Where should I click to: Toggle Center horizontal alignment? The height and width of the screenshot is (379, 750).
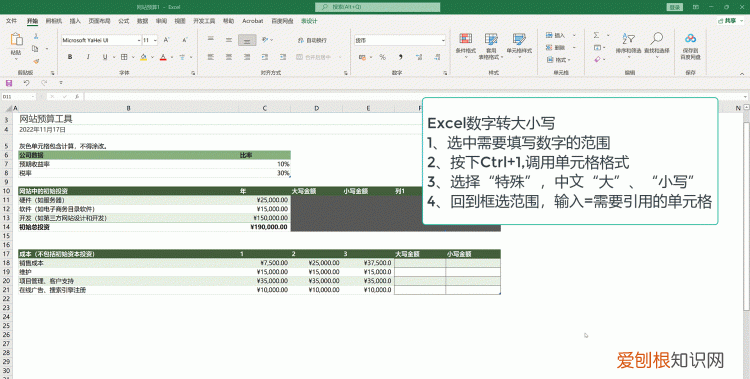pos(229,57)
